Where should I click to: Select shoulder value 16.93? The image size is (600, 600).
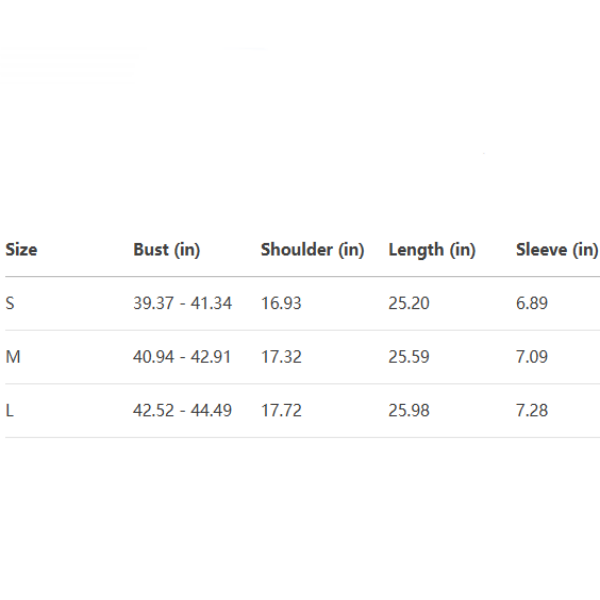(281, 303)
